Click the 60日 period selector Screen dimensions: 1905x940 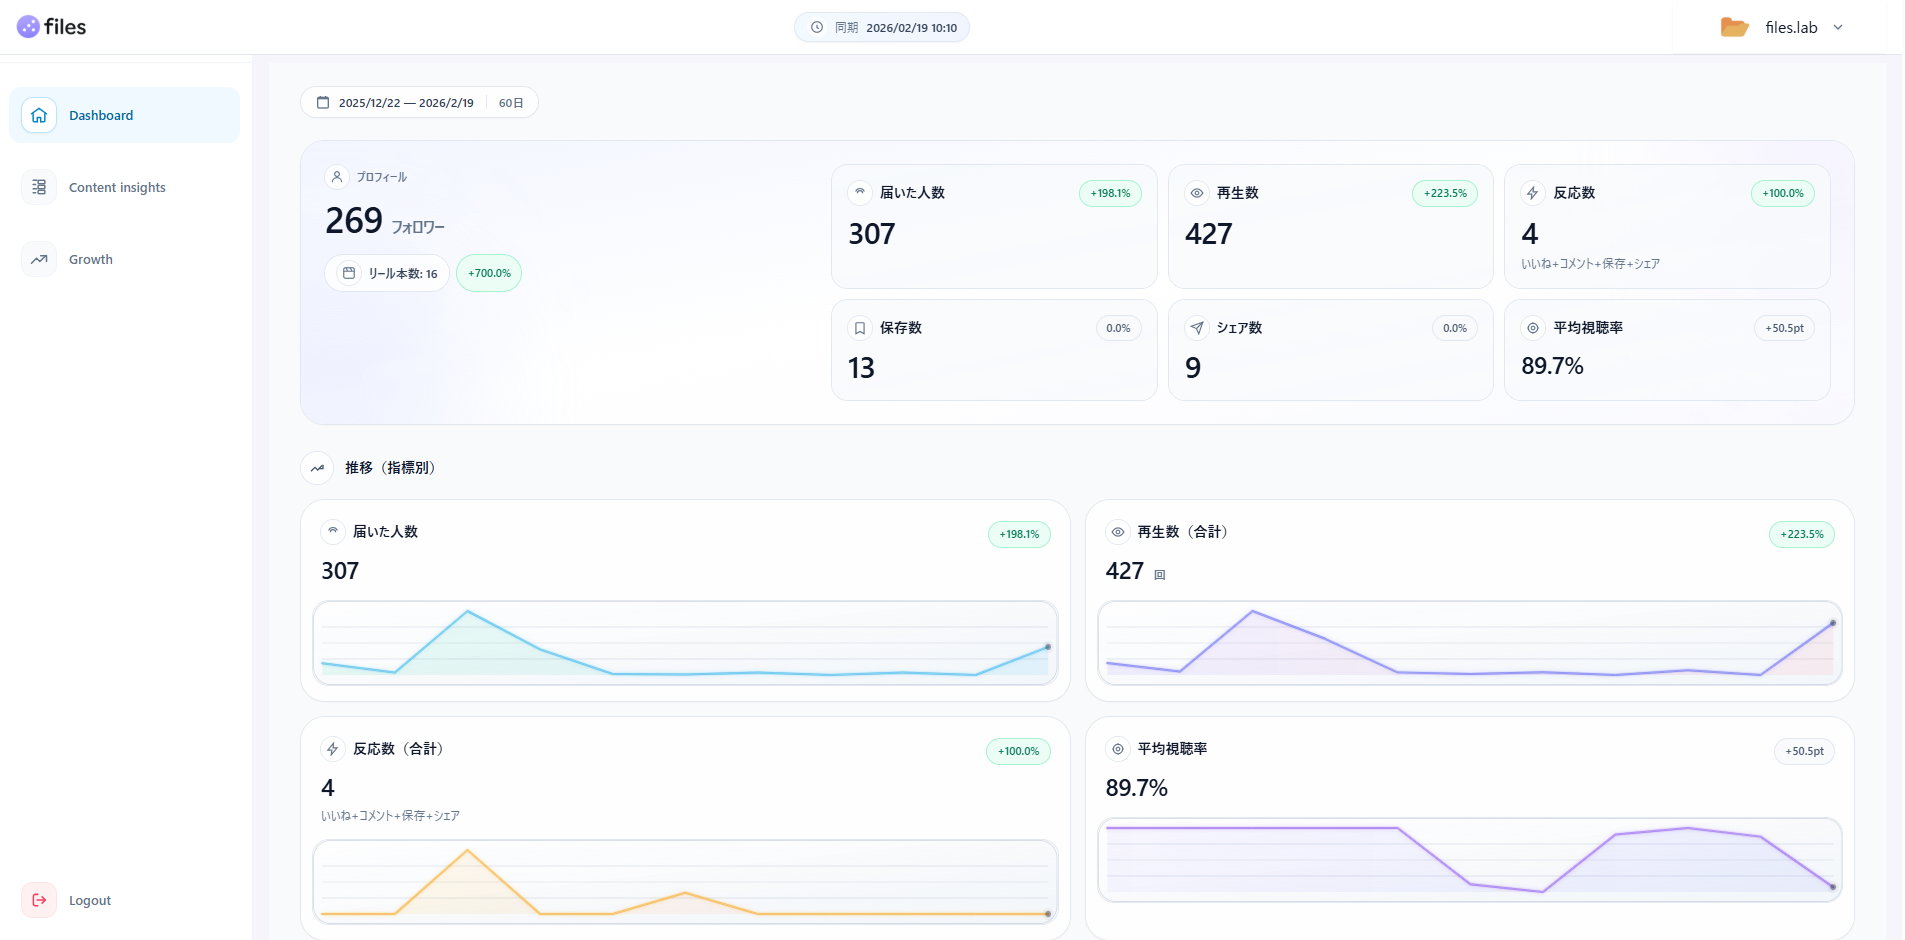(511, 103)
